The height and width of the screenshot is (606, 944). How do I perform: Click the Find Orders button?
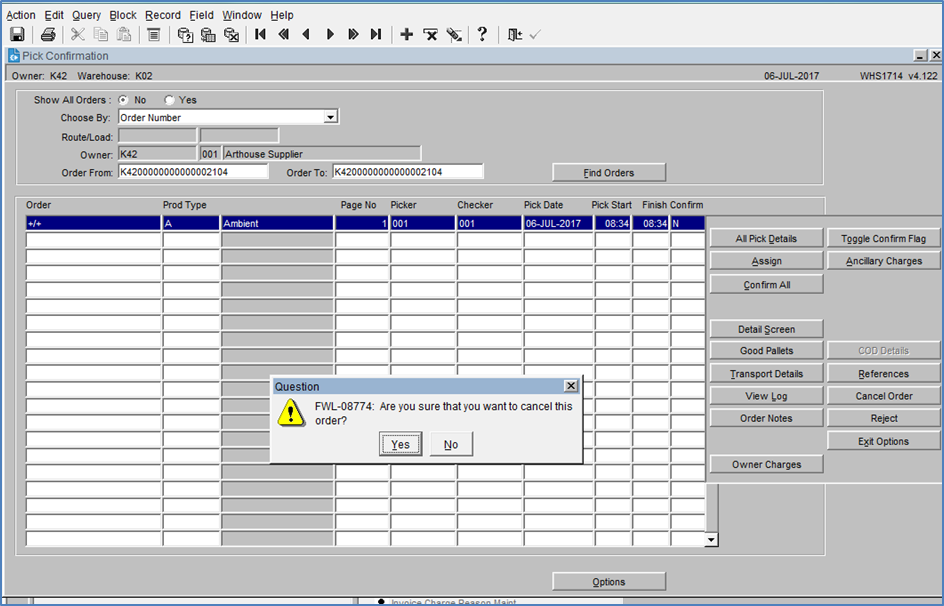(609, 173)
